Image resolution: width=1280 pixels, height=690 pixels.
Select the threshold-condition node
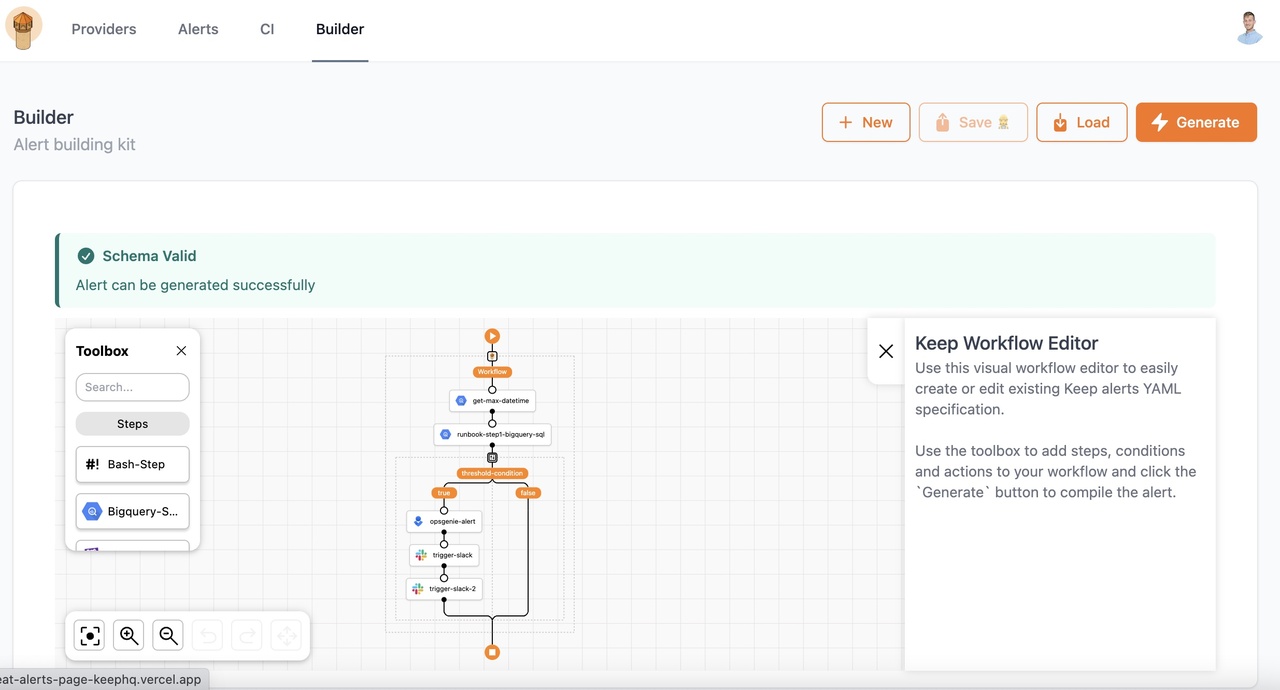click(492, 473)
